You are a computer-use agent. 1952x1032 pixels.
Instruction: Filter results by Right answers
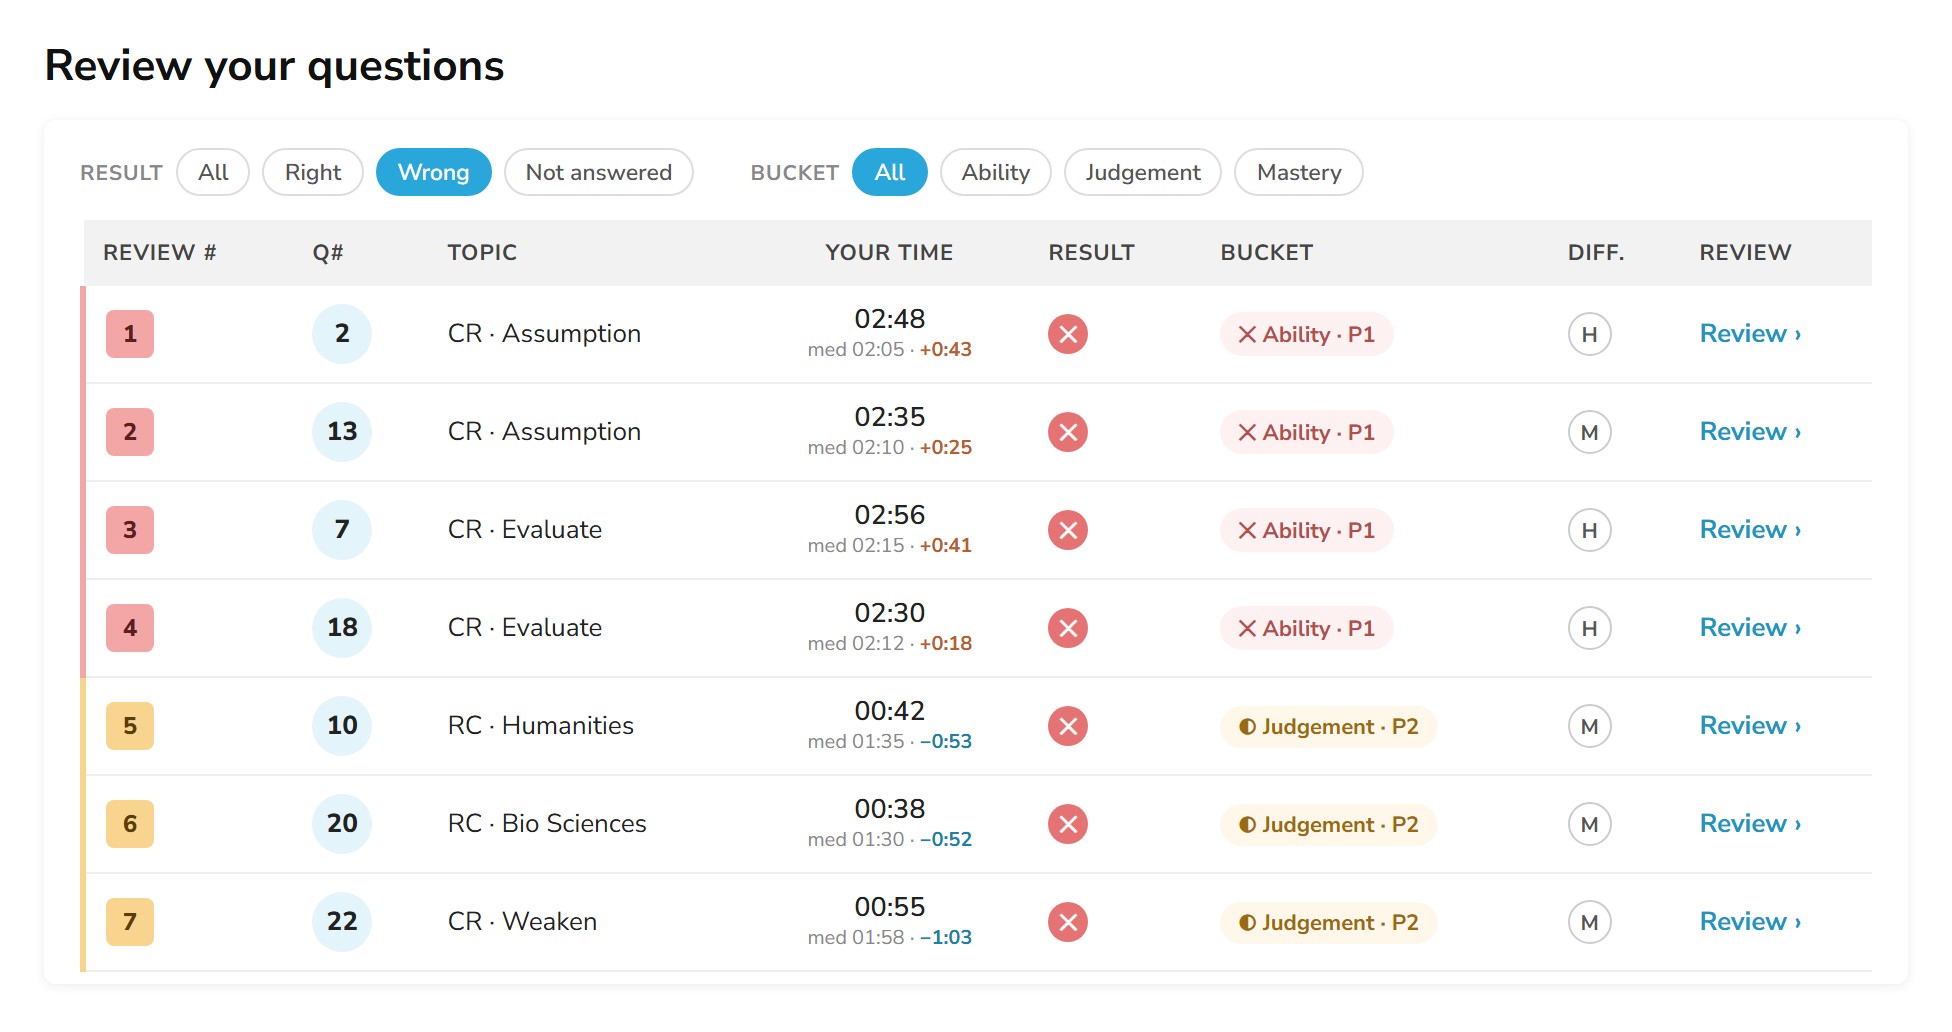[313, 172]
